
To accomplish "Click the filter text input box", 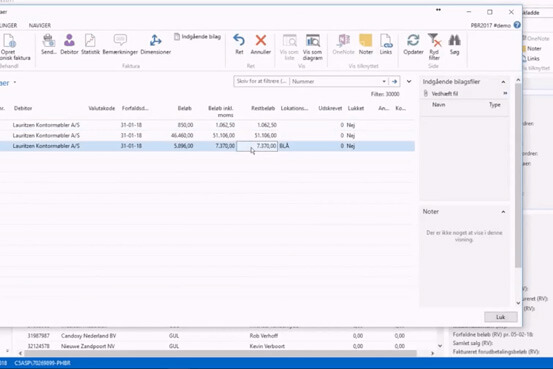I will click(262, 81).
